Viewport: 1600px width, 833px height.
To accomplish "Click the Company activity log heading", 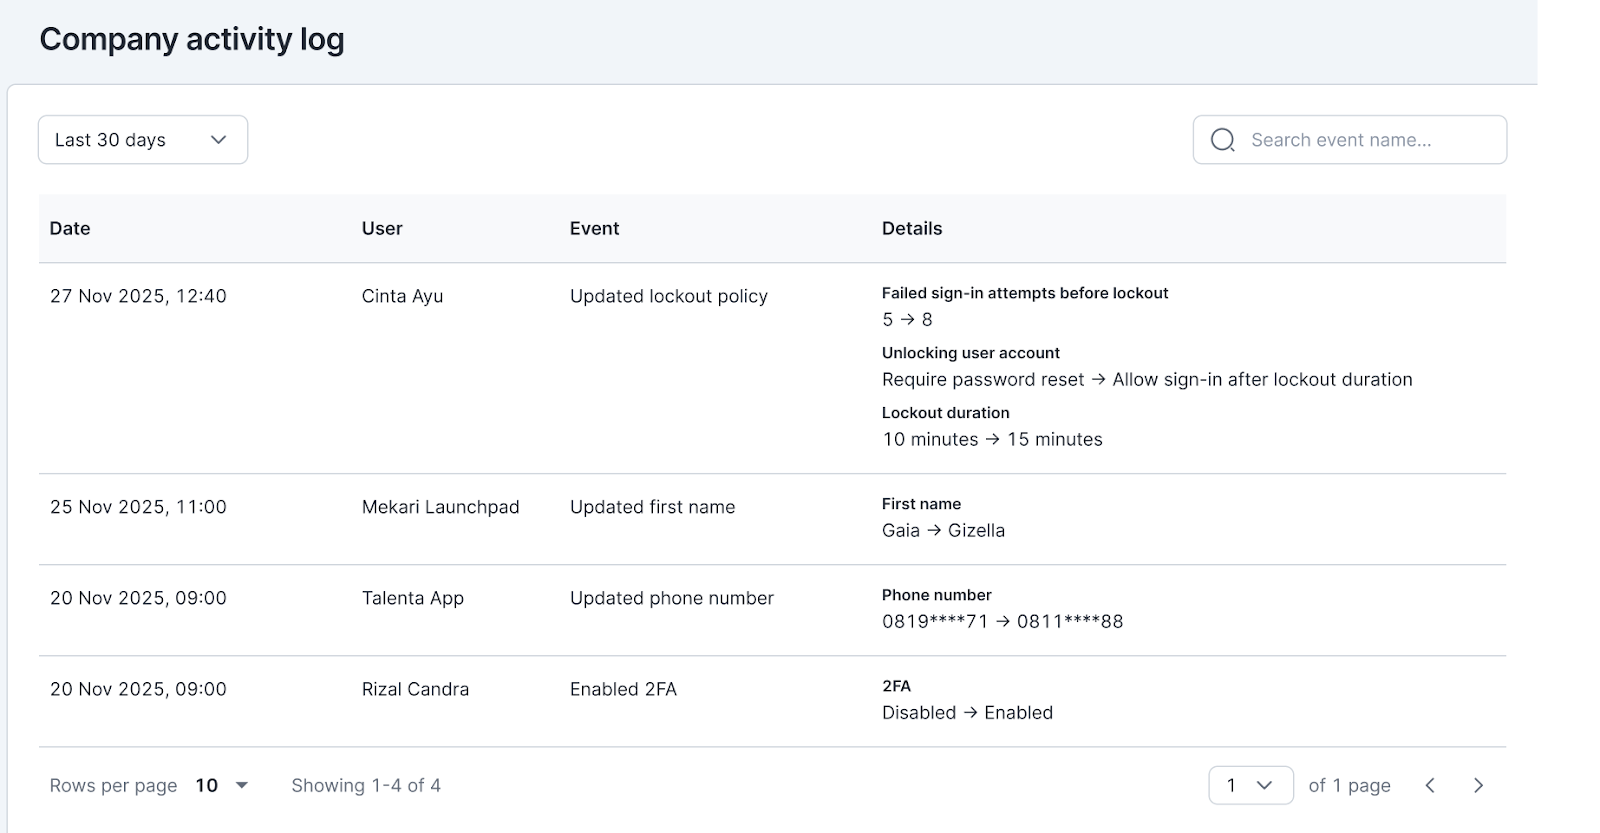I will 192,40.
